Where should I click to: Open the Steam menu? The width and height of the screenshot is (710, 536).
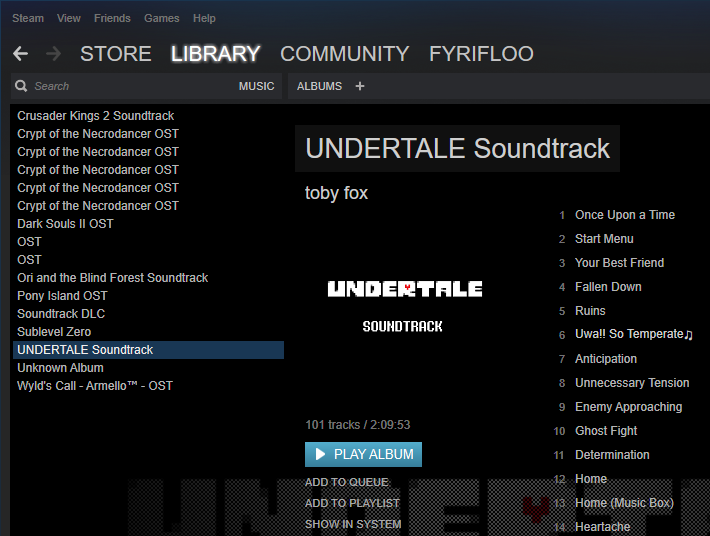point(28,18)
